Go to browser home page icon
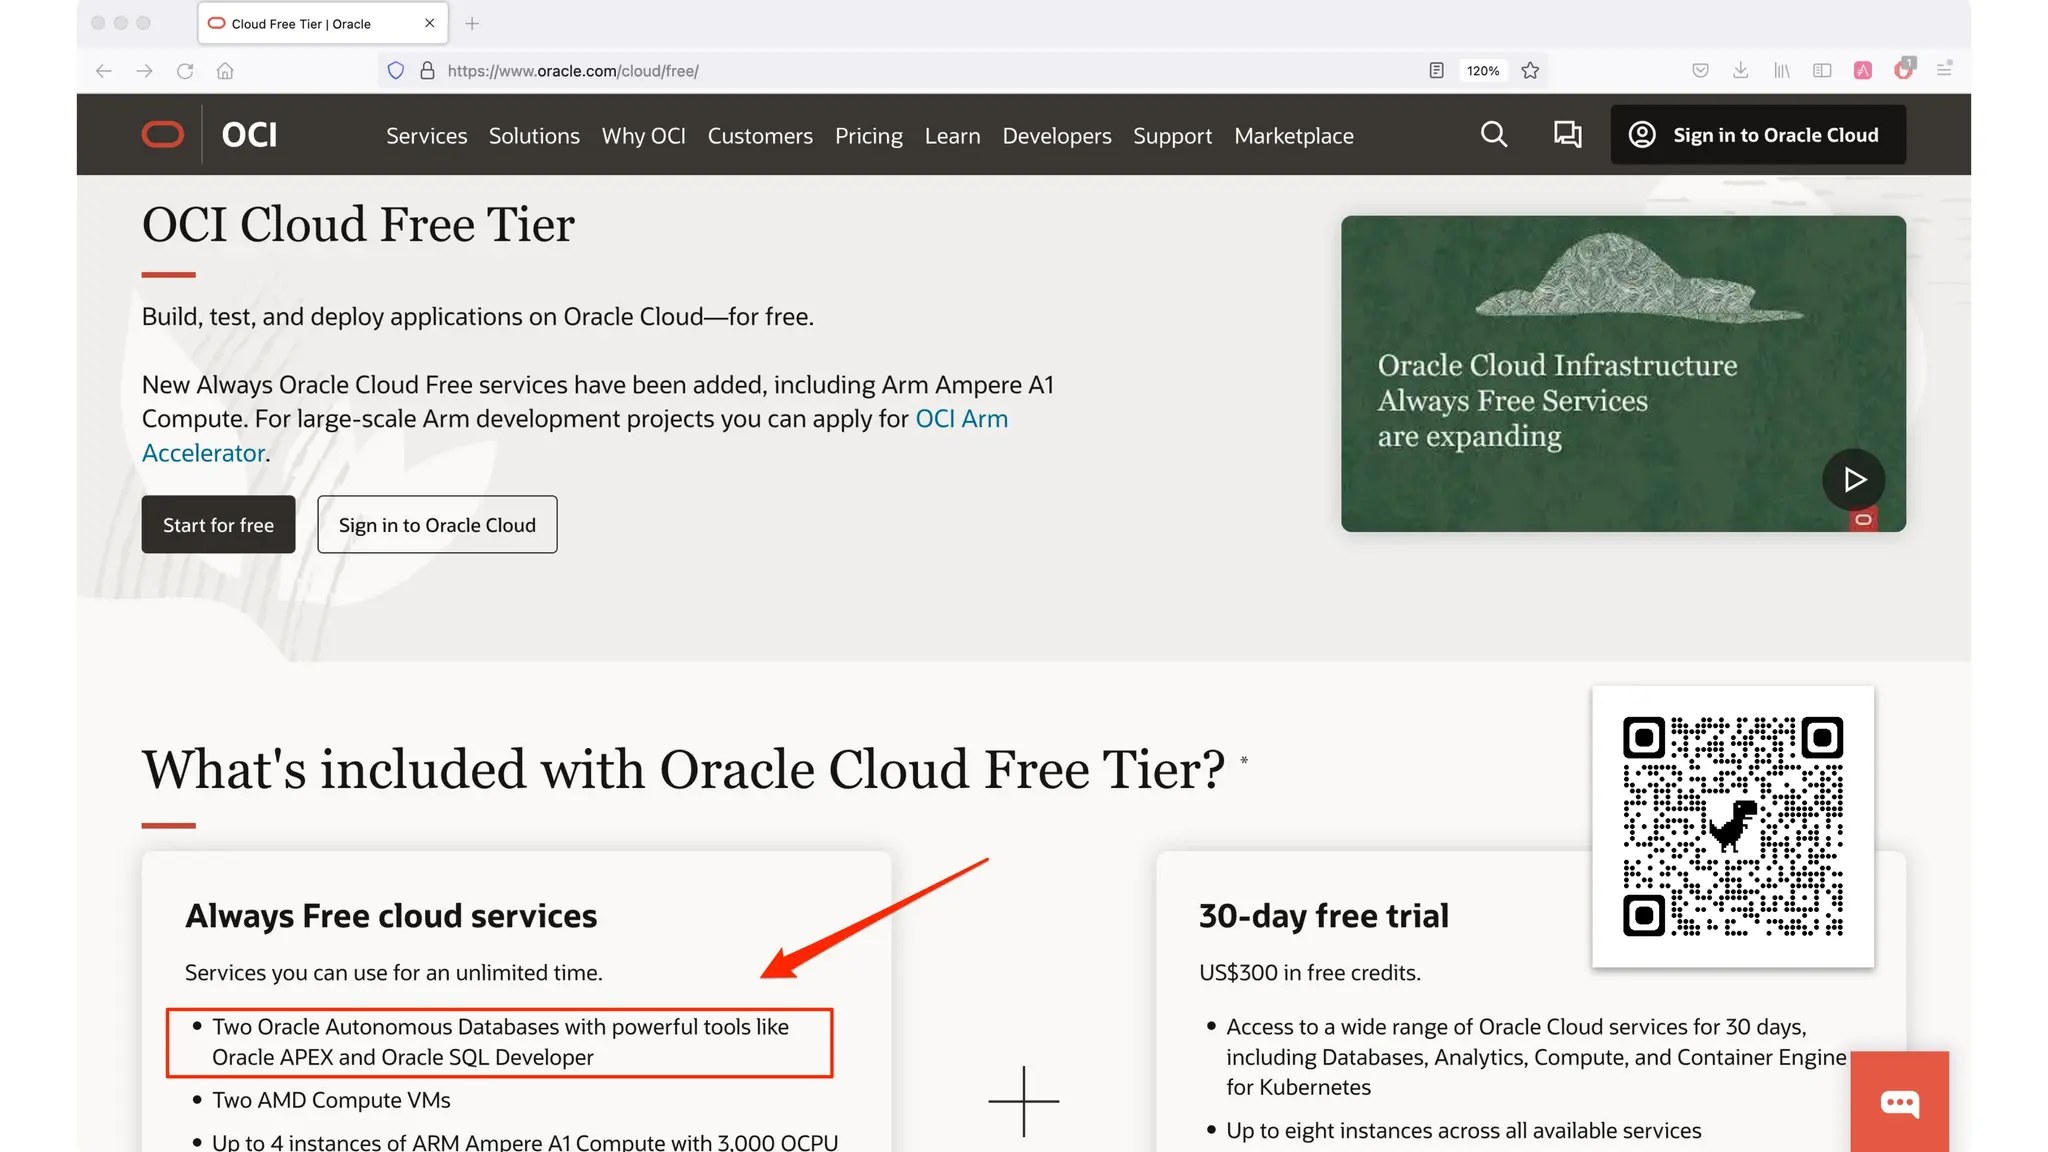Screen dimensions: 2048x1152 225,70
